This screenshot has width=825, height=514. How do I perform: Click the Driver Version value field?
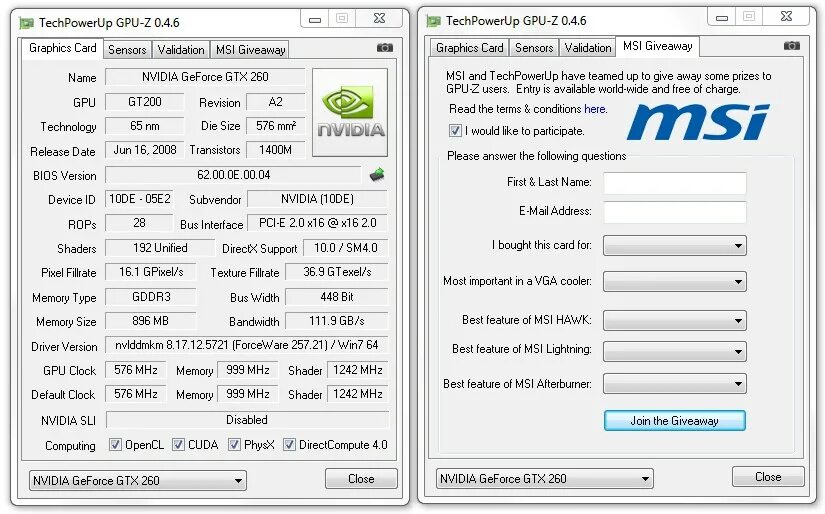point(247,345)
